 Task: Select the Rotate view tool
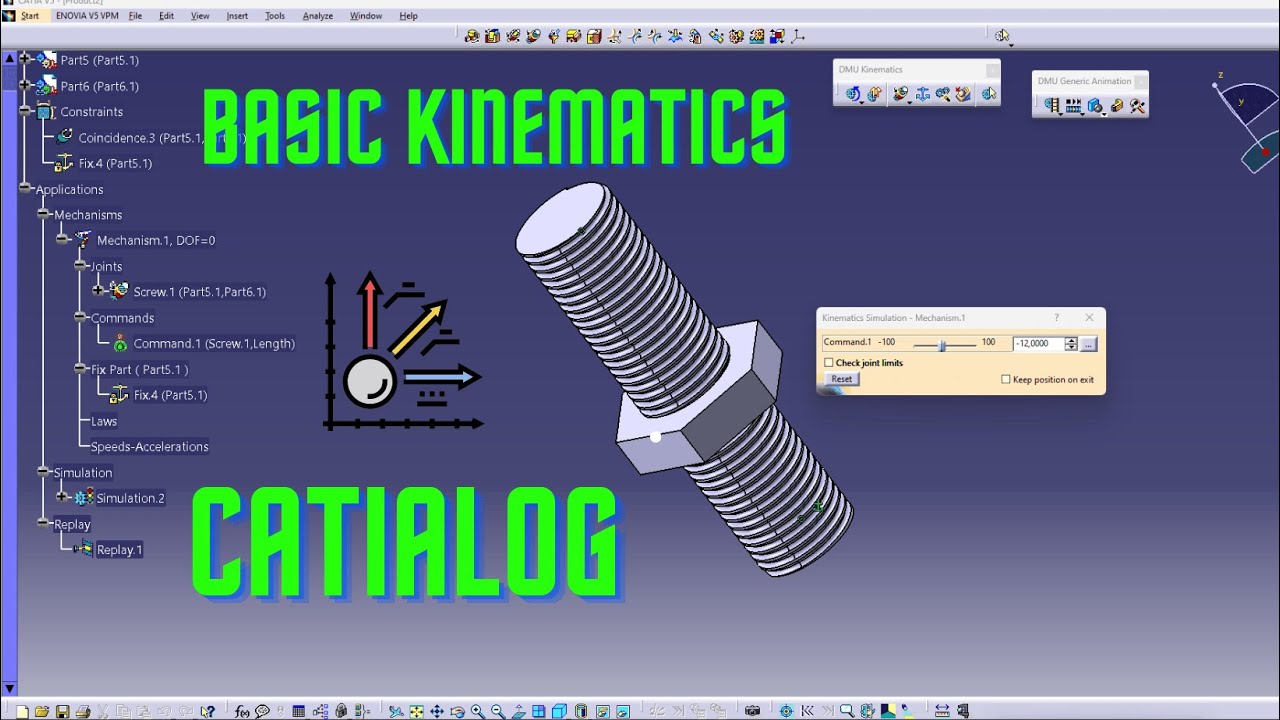pos(457,712)
